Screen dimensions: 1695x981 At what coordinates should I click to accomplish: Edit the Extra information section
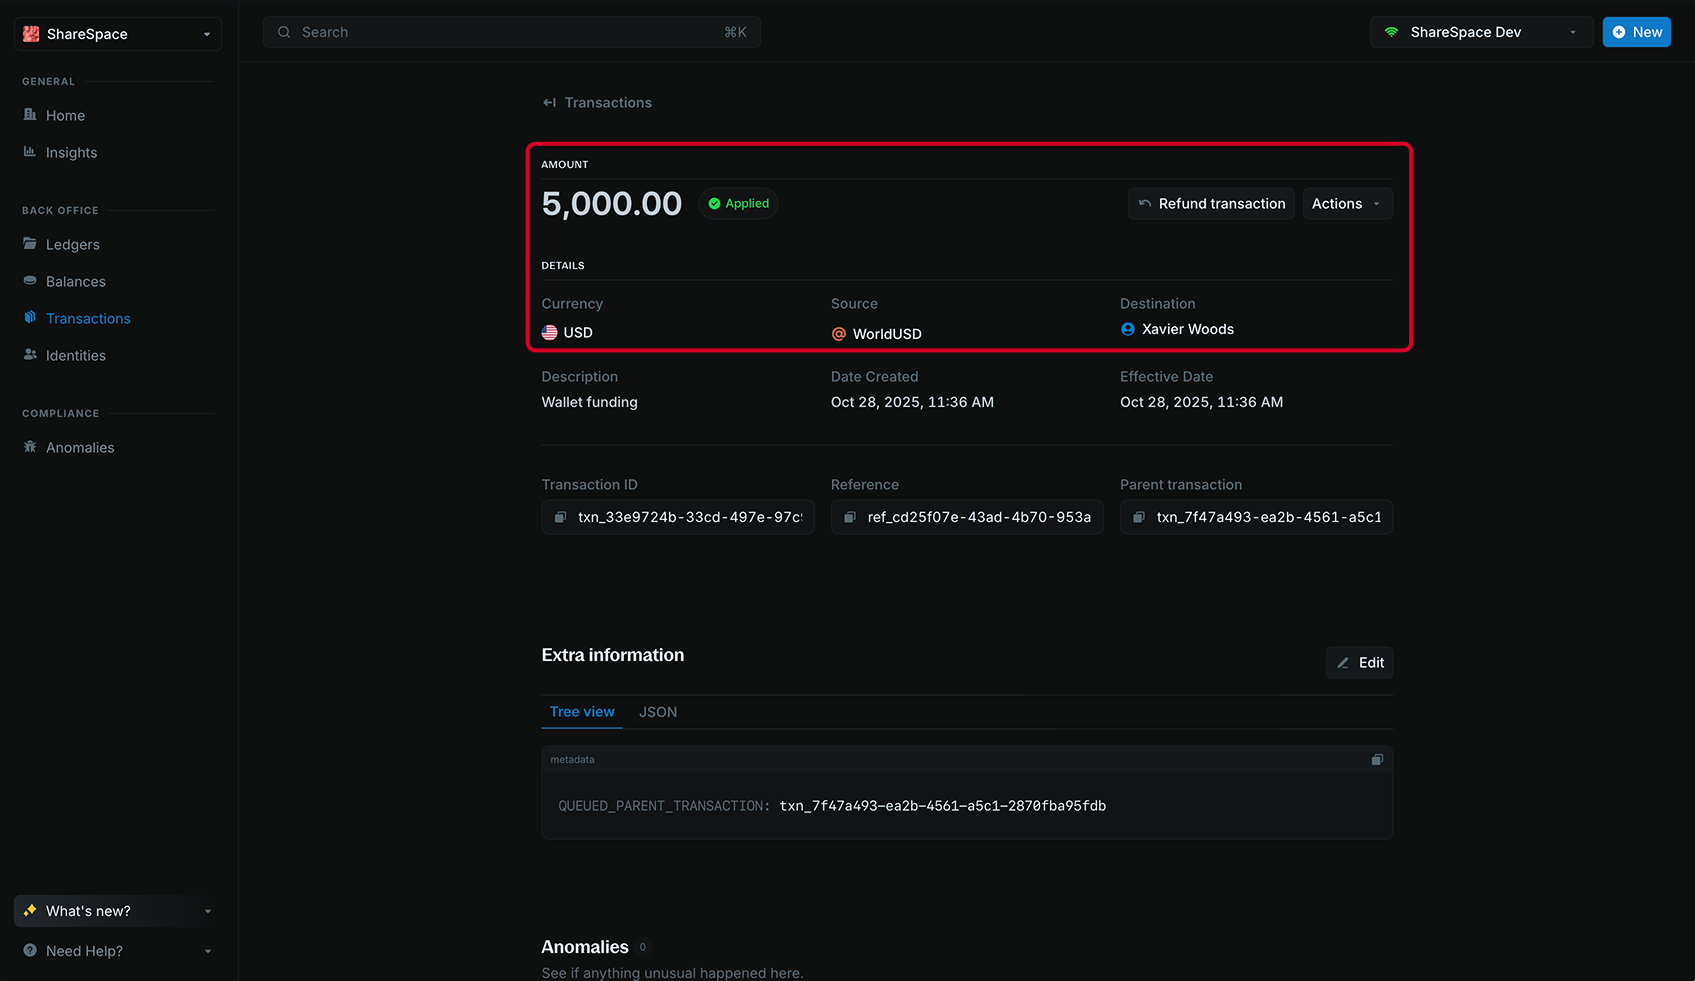point(1359,662)
